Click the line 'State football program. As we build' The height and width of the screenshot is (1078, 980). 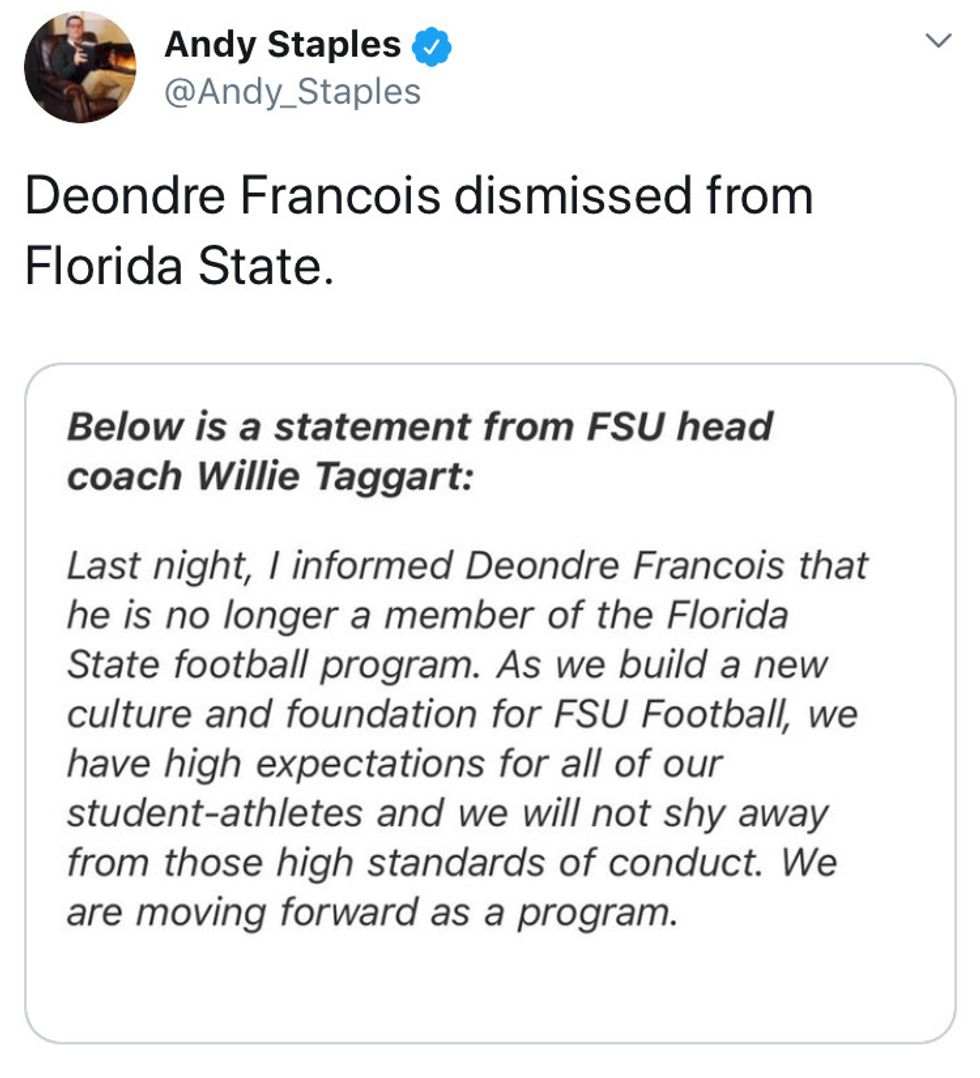click(448, 664)
